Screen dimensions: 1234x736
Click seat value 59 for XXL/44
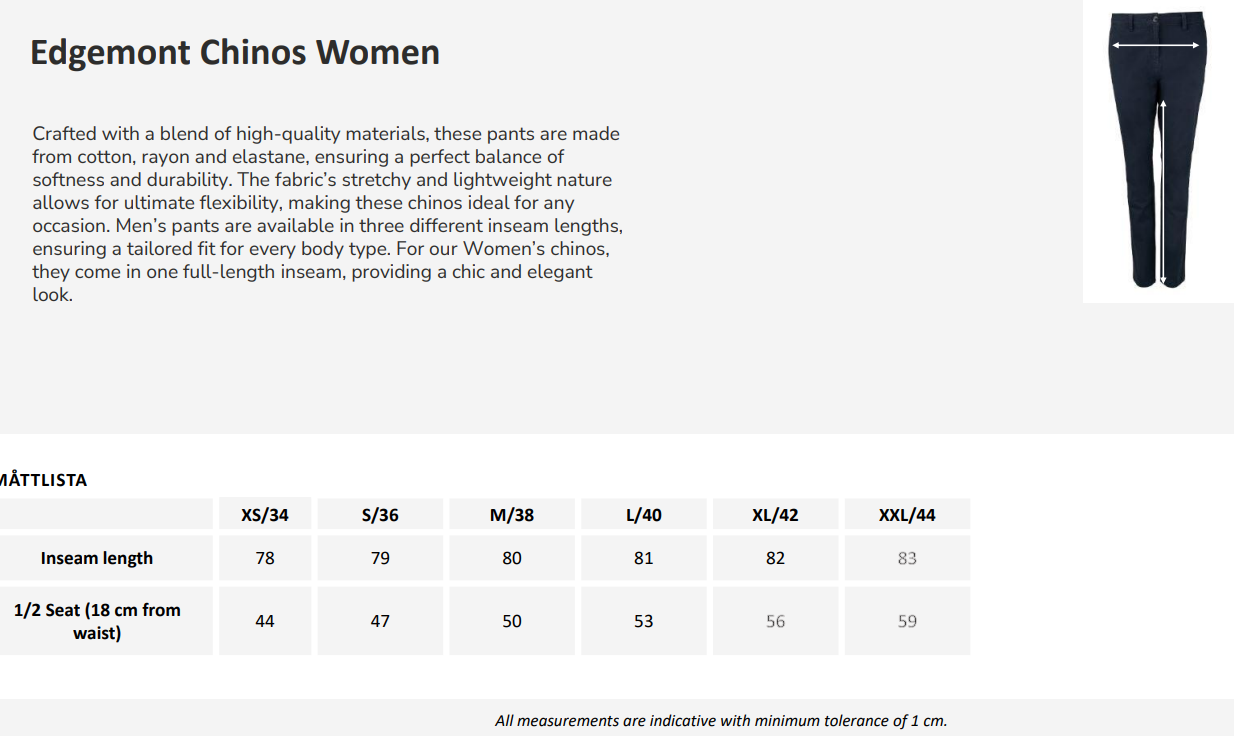tap(907, 621)
